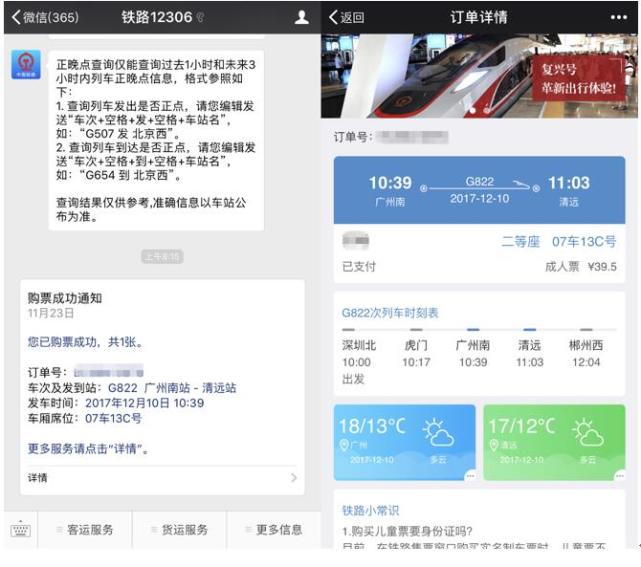The image size is (641, 567).
Task: Tap seat info 07车13C号 in order
Action: tap(584, 242)
